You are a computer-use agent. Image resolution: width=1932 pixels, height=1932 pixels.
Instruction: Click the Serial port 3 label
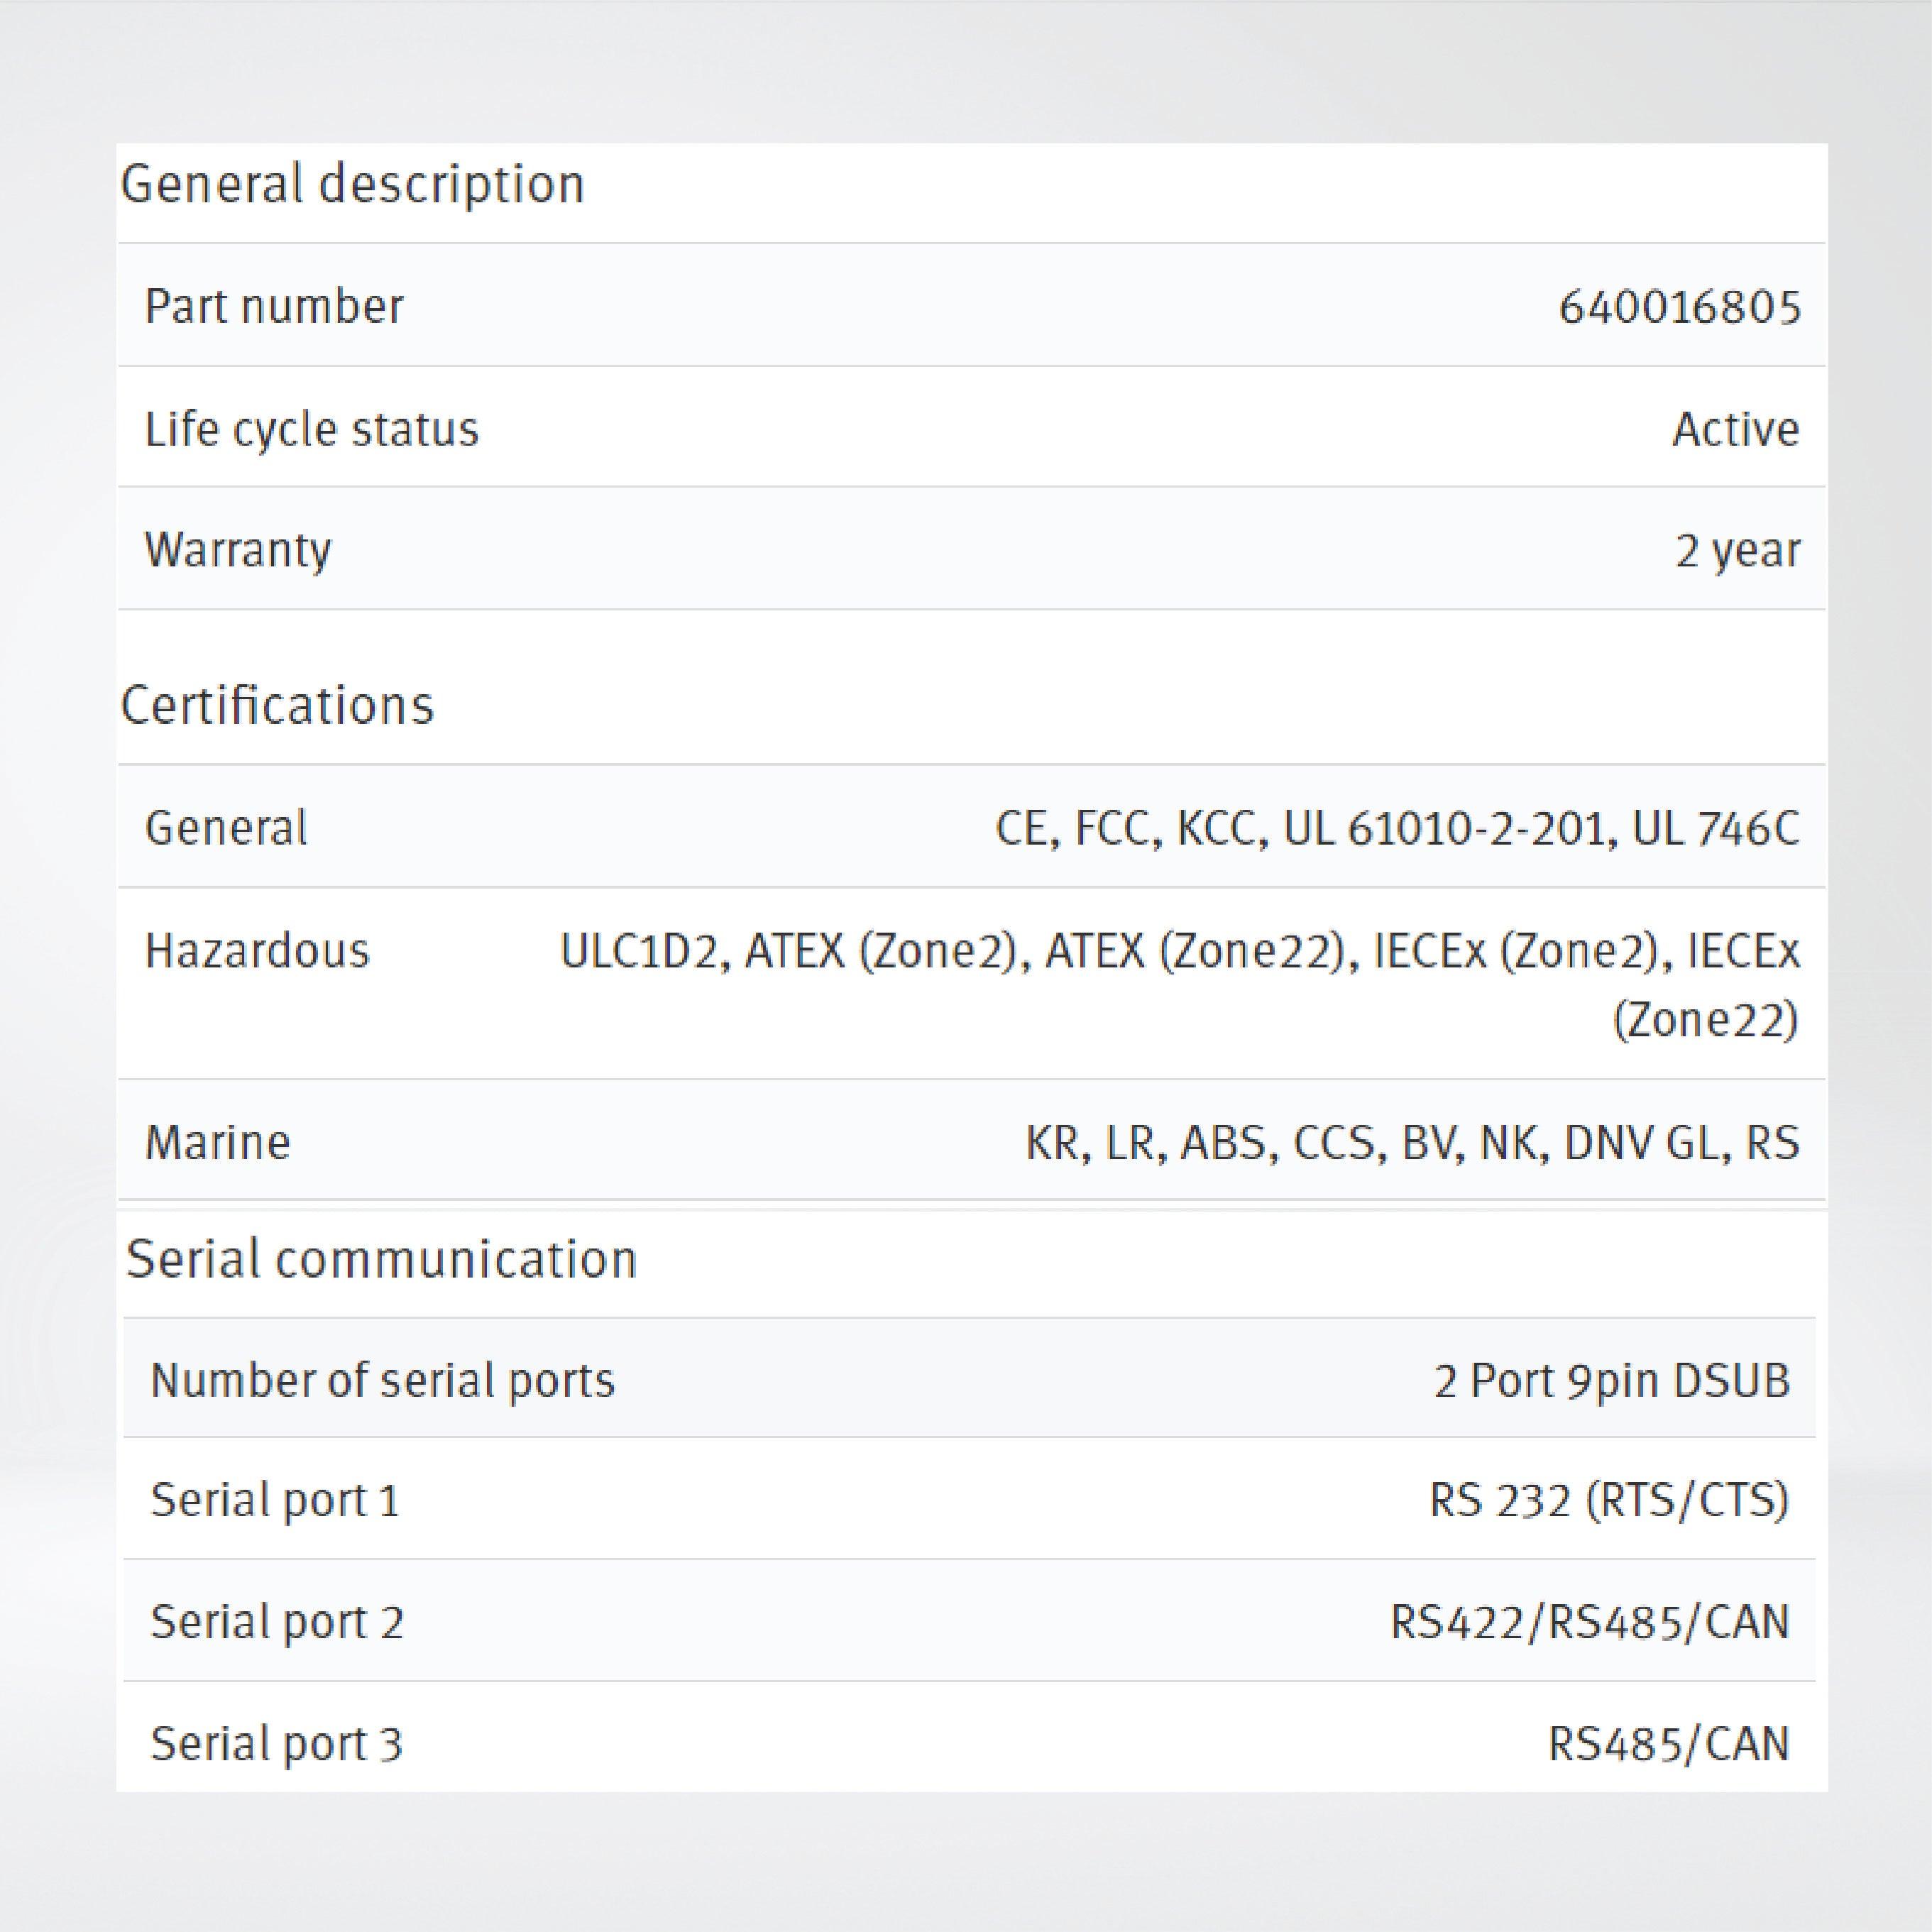pyautogui.click(x=276, y=1744)
